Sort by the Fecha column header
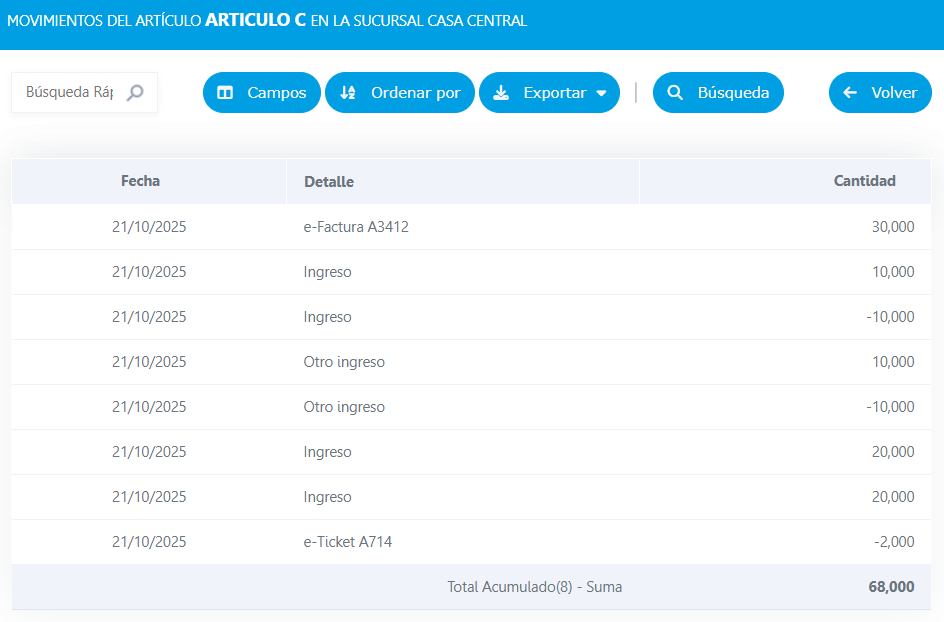Image resolution: width=944 pixels, height=622 pixels. [140, 181]
